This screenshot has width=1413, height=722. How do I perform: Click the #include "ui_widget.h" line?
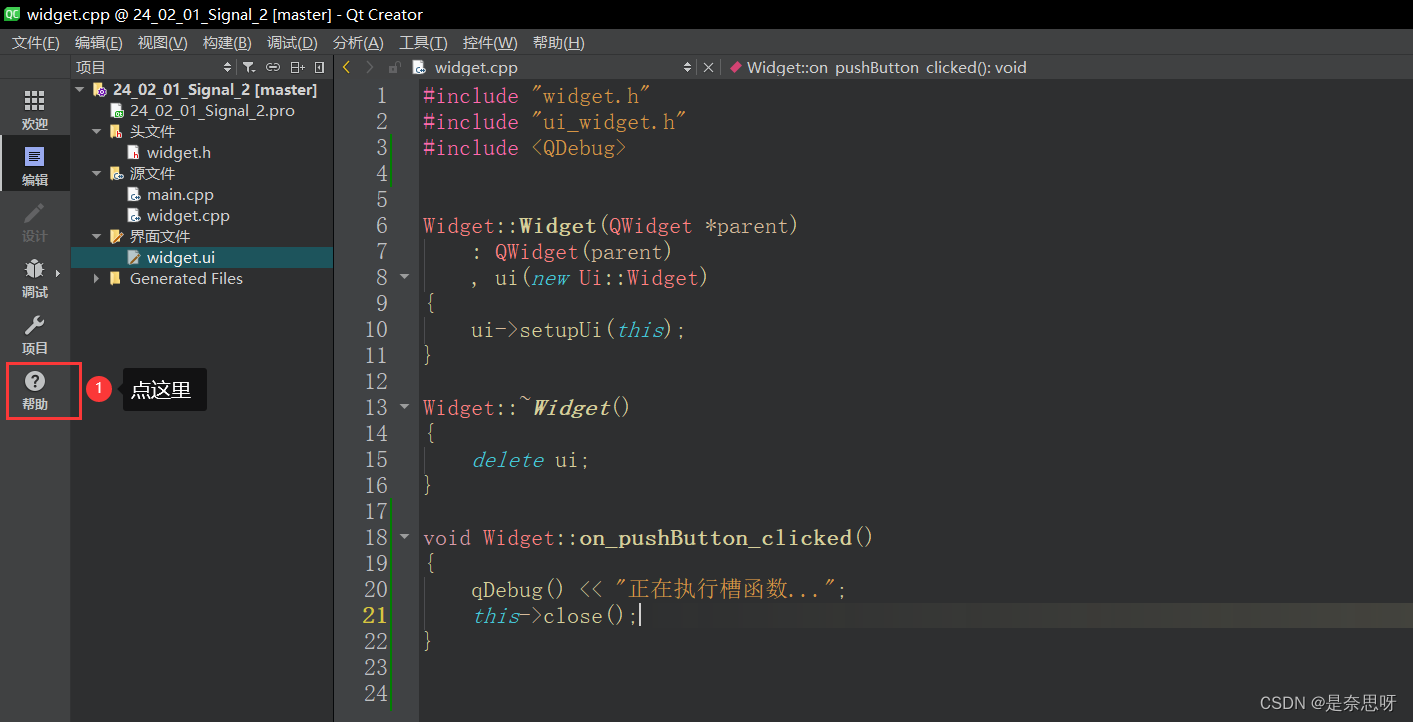coord(555,122)
